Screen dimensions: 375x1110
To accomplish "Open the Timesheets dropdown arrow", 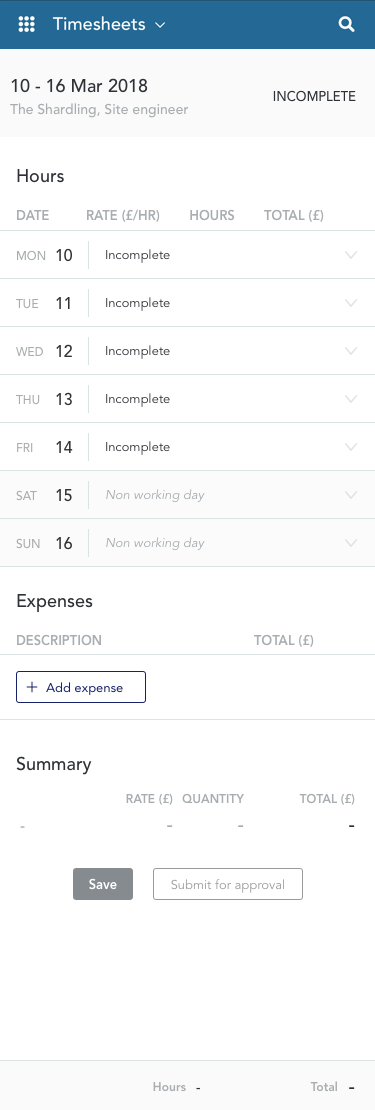I will click(160, 25).
